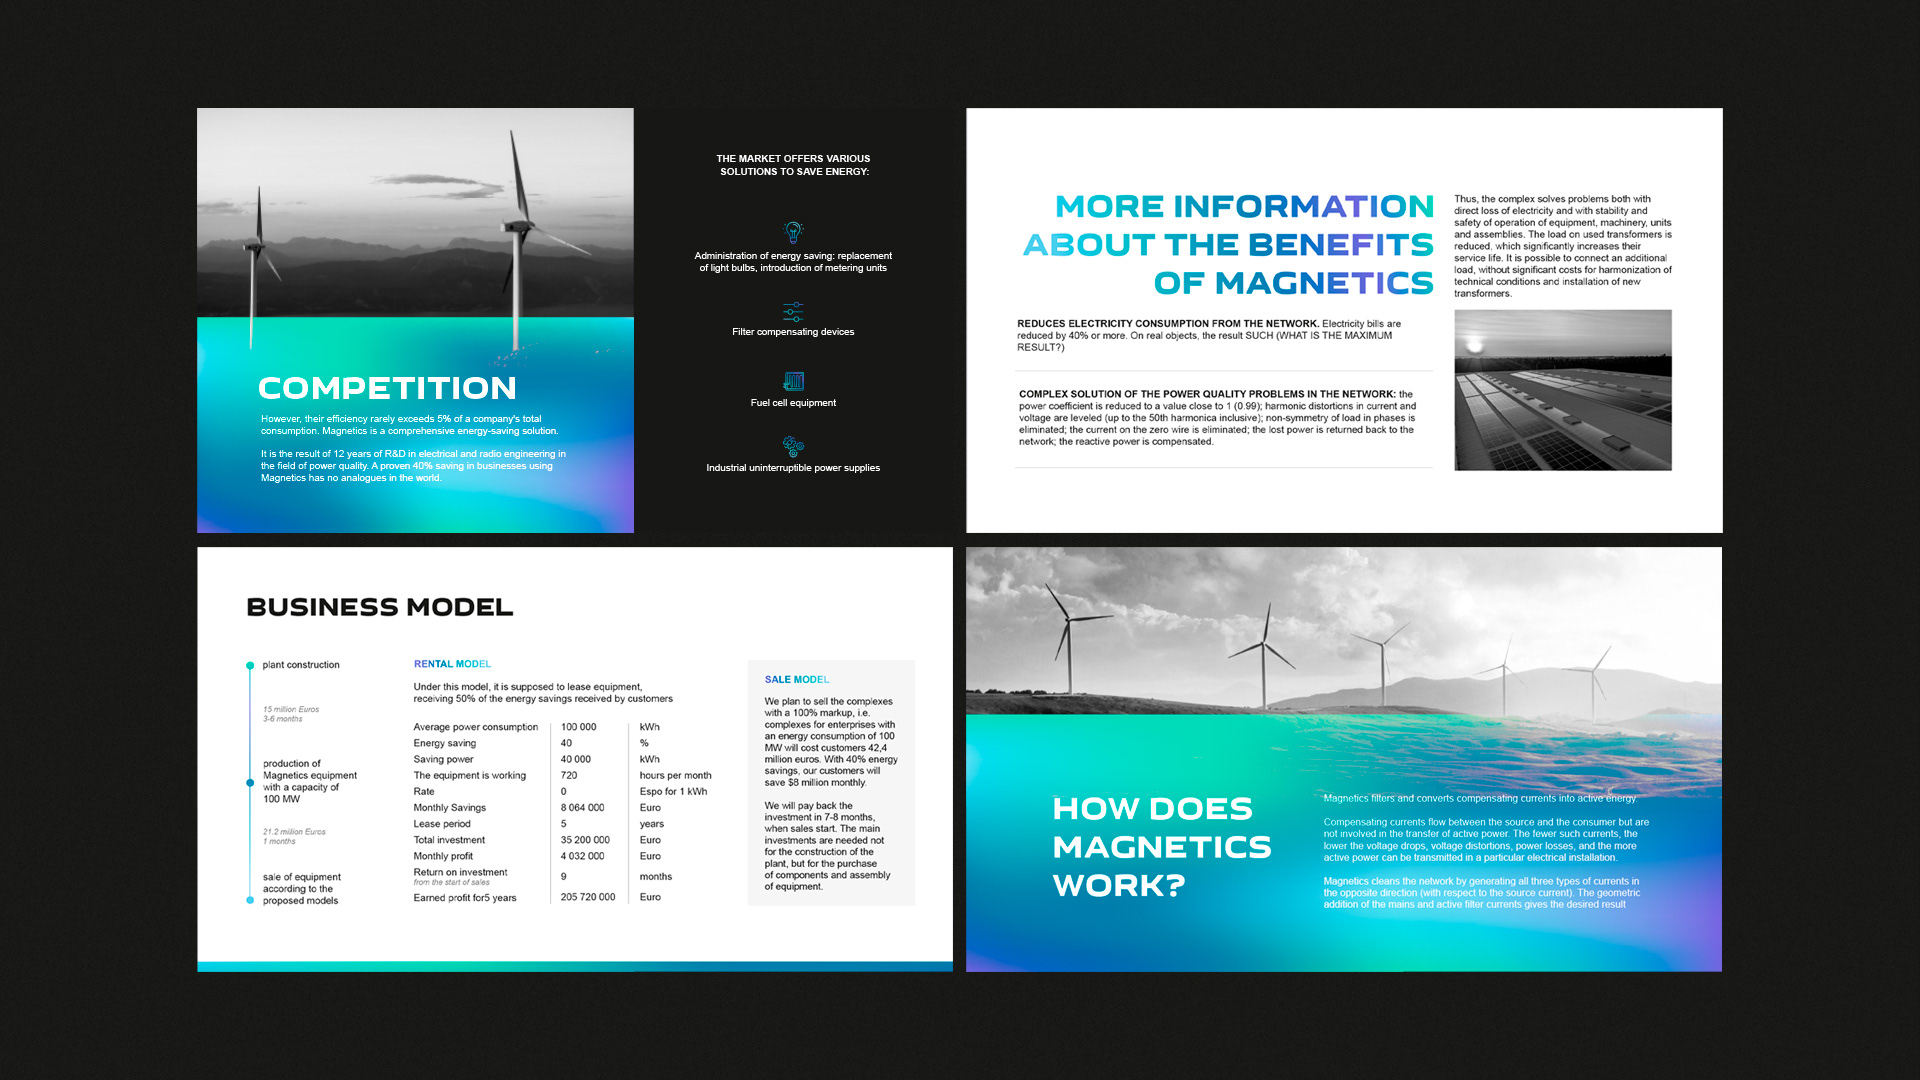The width and height of the screenshot is (1920, 1080).
Task: Click the SALE MODEL heading
Action: pos(796,679)
